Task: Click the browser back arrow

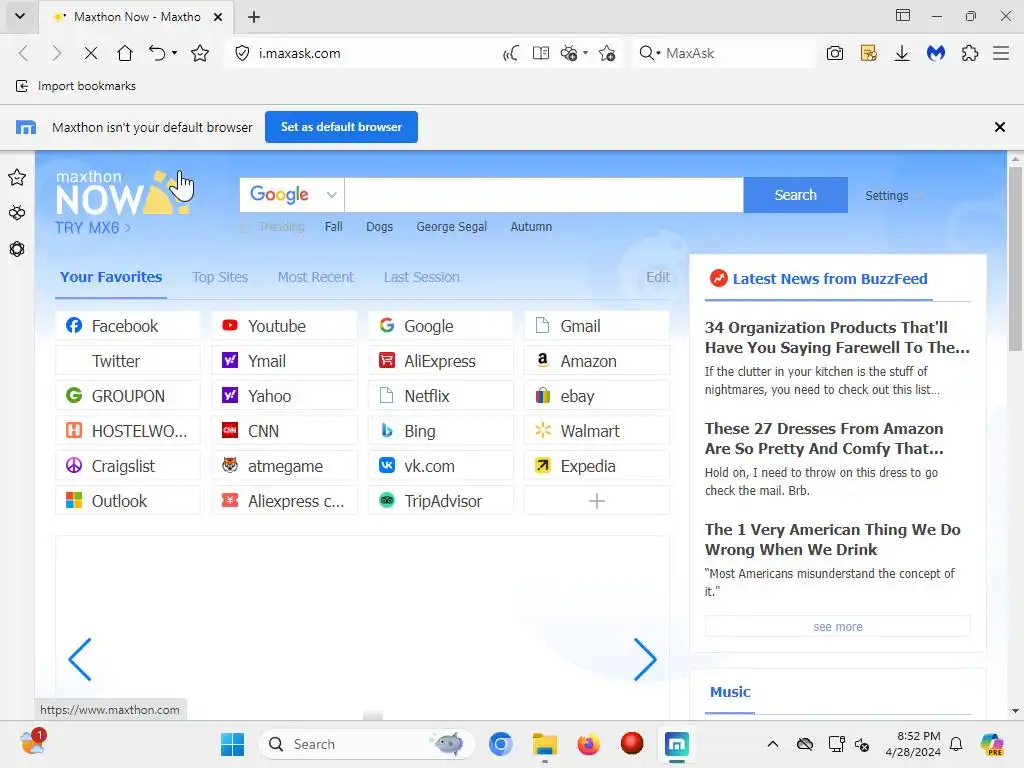Action: (x=24, y=54)
